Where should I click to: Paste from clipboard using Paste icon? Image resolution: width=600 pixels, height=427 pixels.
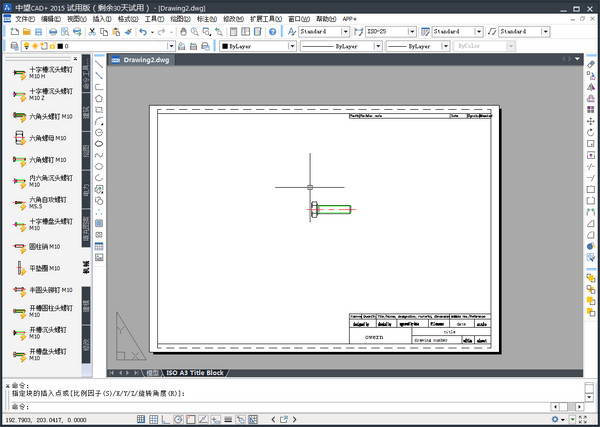click(116, 32)
